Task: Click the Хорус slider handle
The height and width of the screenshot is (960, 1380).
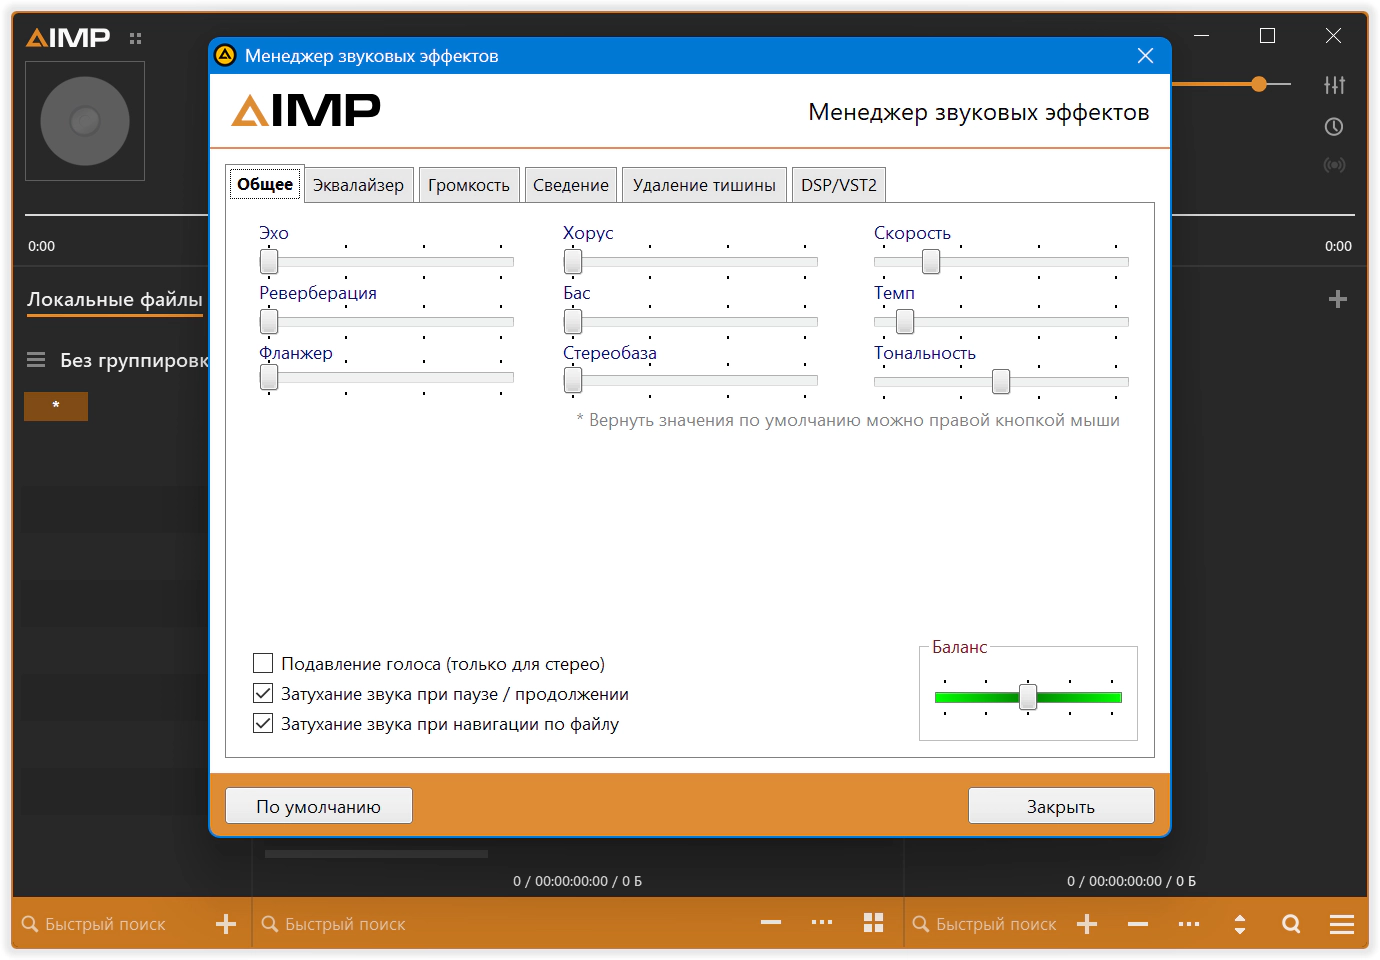Action: click(x=573, y=262)
